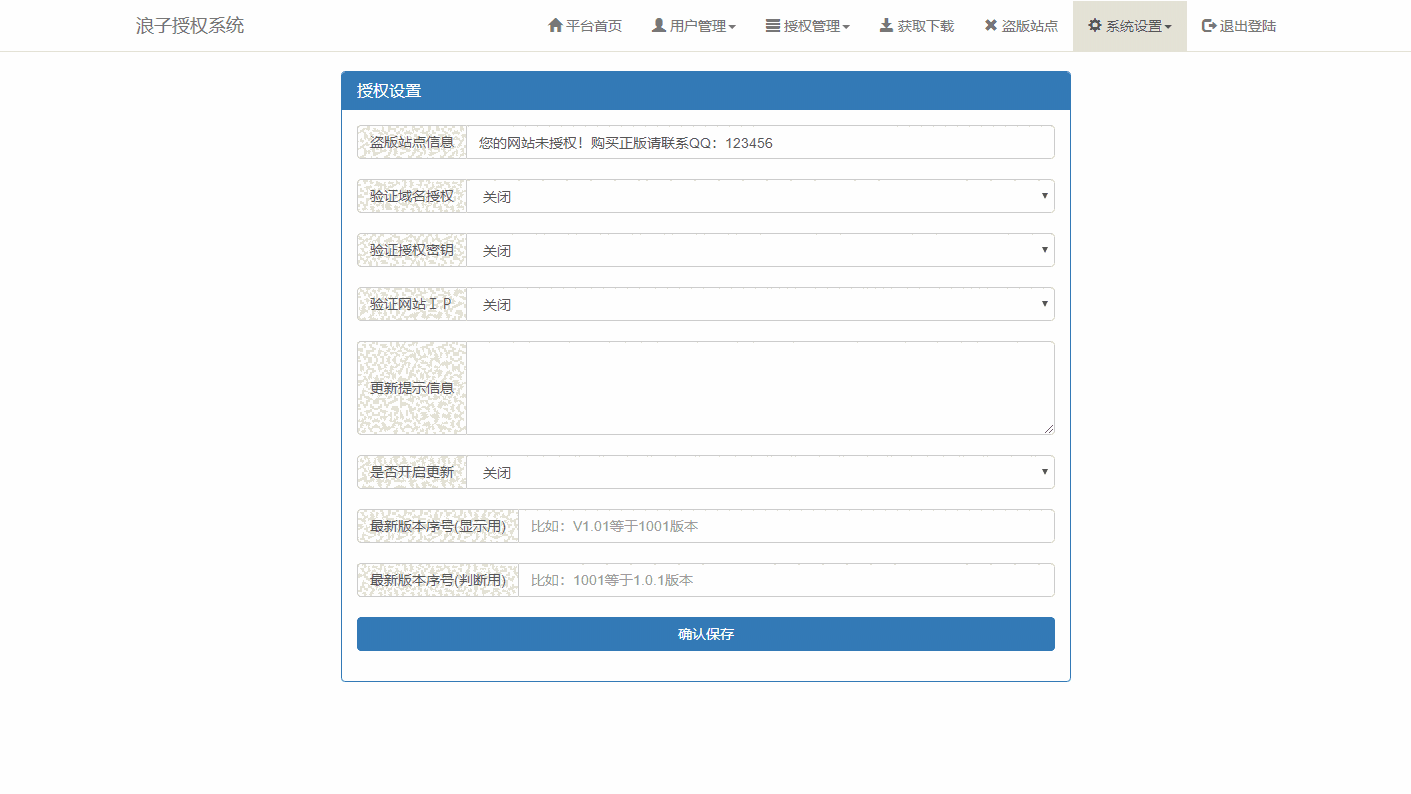1411x794 pixels.
Task: Expand the 验证网站ＩＰ dropdown
Action: point(761,304)
